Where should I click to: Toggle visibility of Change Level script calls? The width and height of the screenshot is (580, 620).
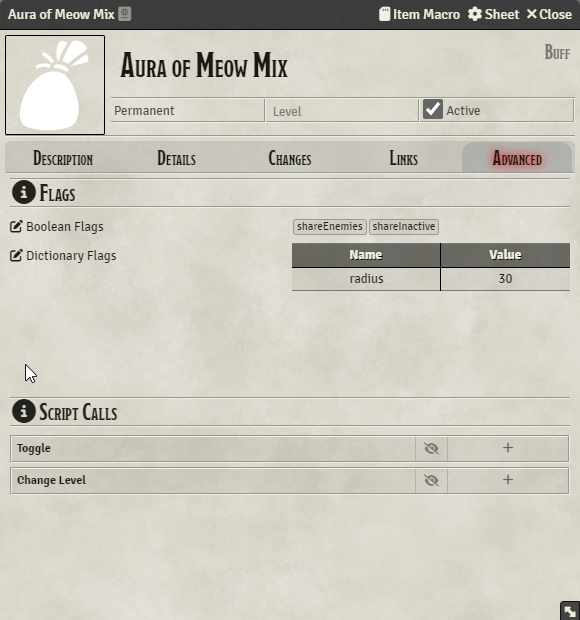point(431,480)
